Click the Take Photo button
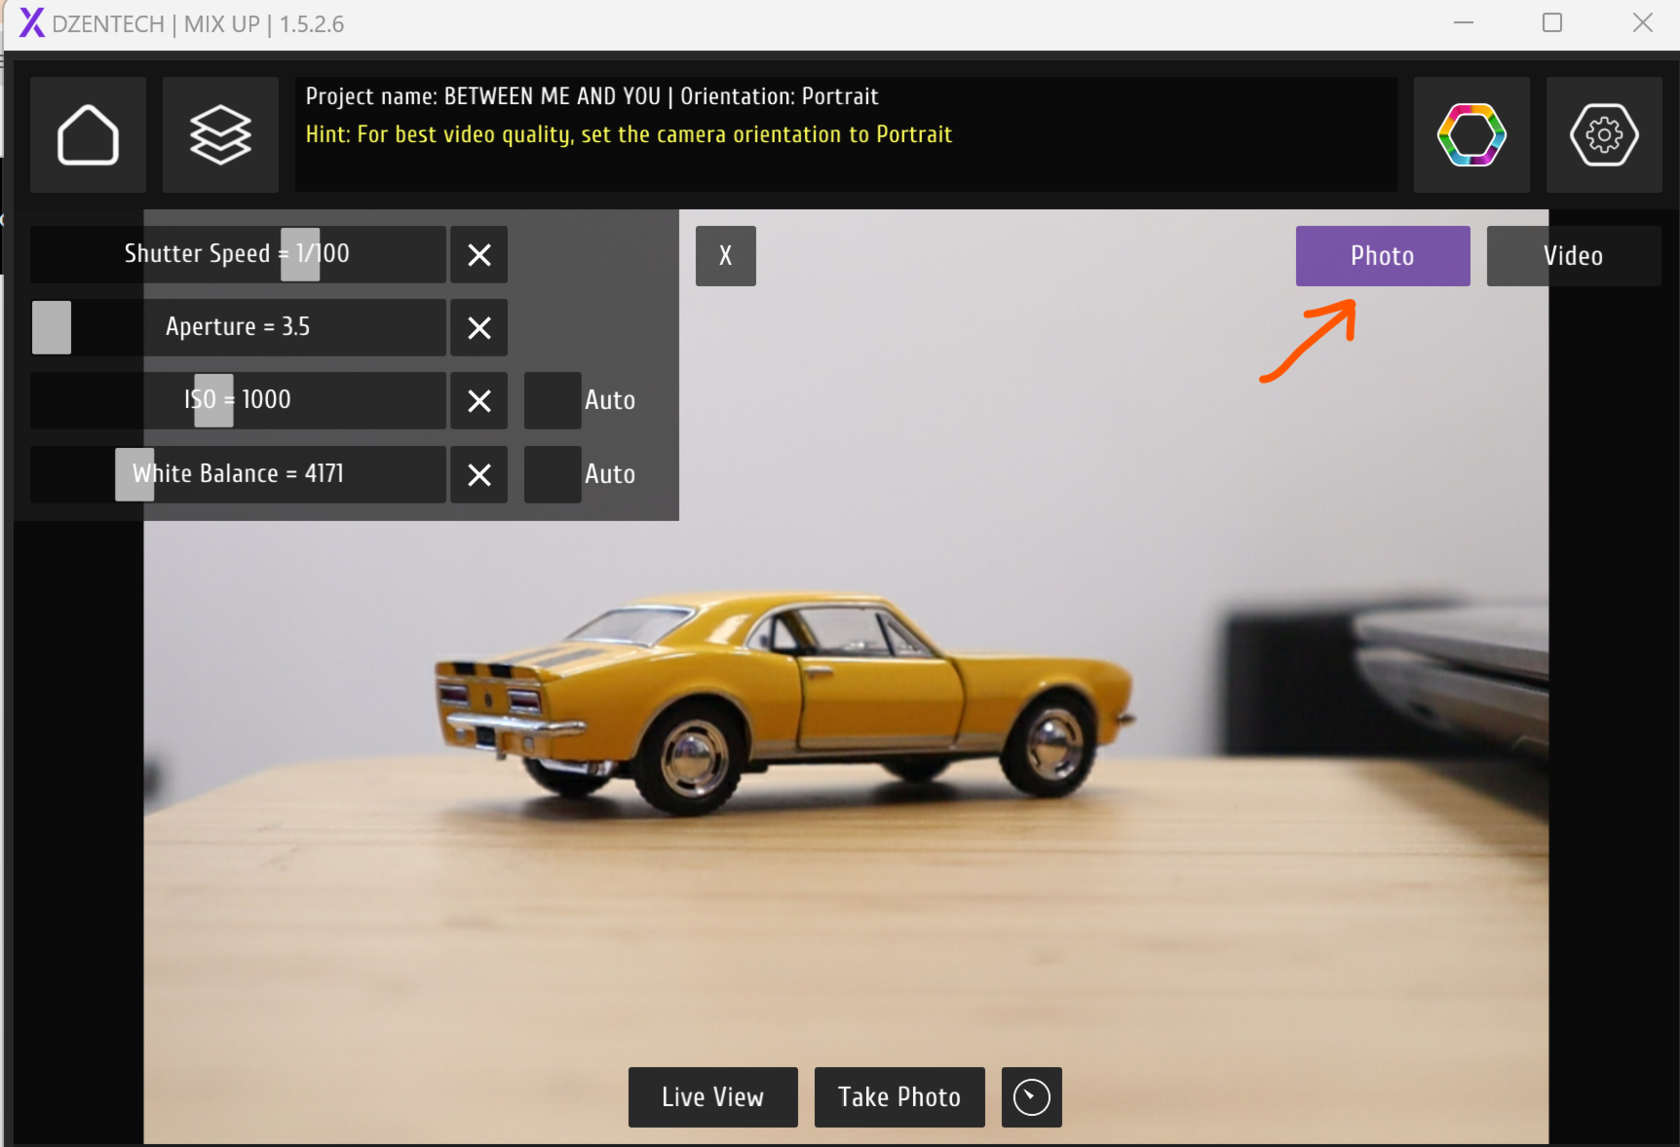 pyautogui.click(x=899, y=1097)
